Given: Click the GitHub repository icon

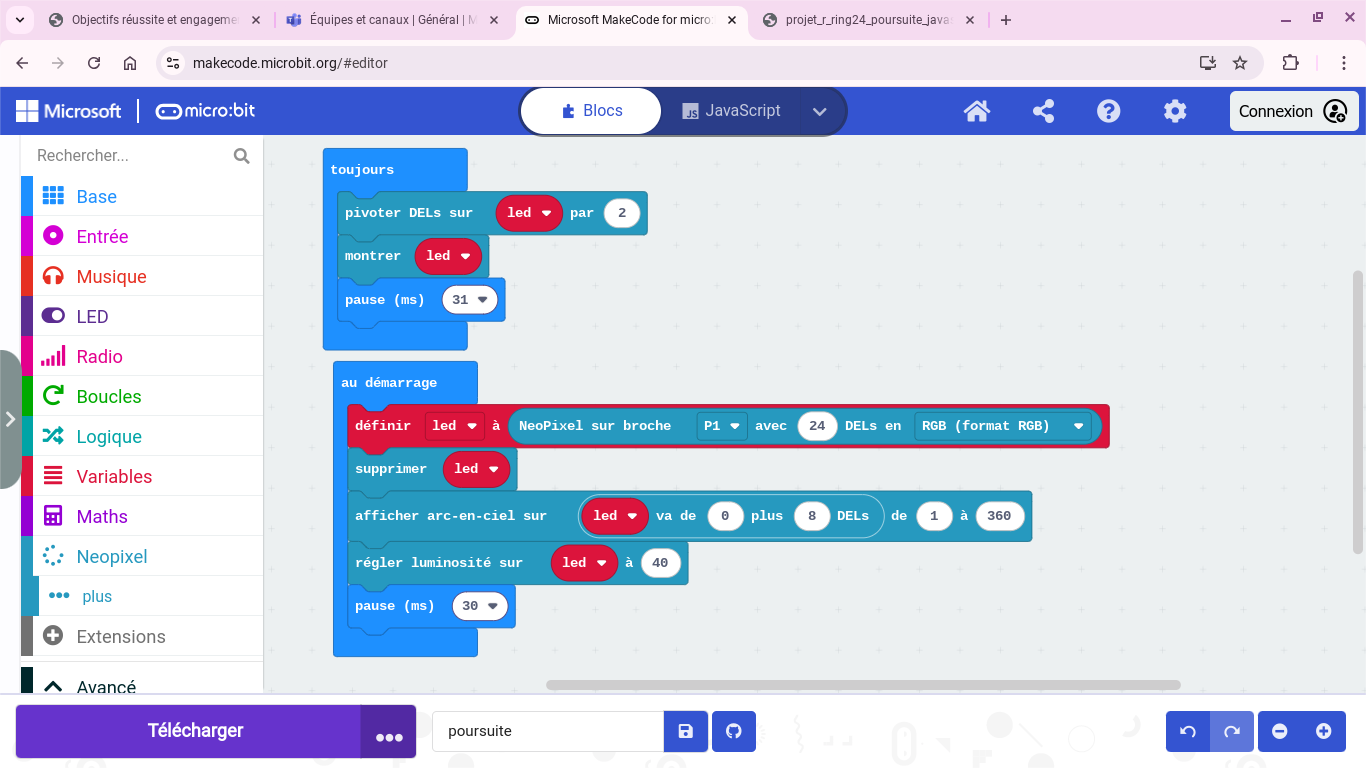Looking at the screenshot, I should click(x=734, y=731).
